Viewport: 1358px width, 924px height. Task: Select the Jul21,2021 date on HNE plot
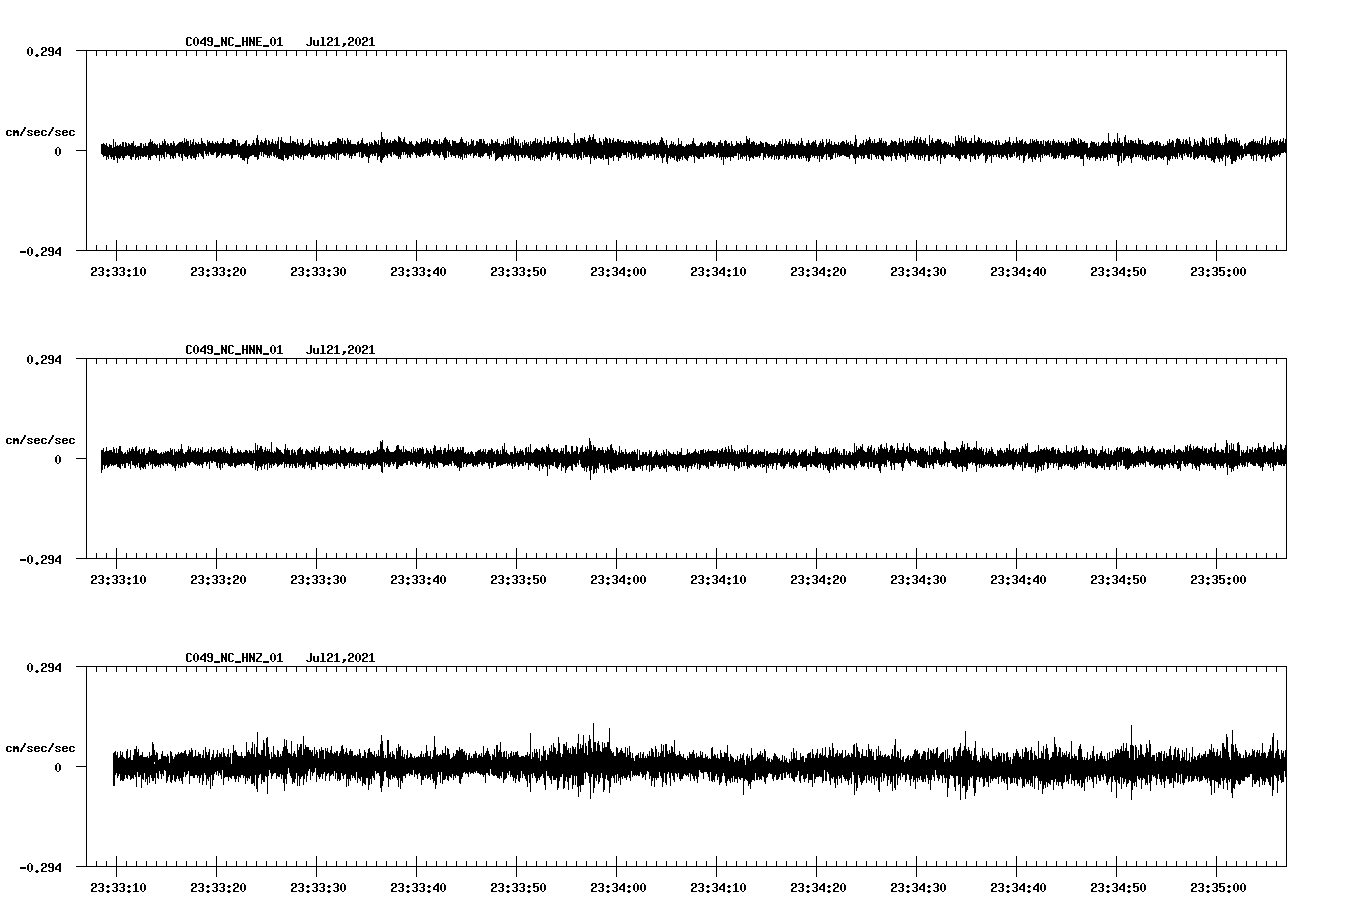tap(340, 42)
